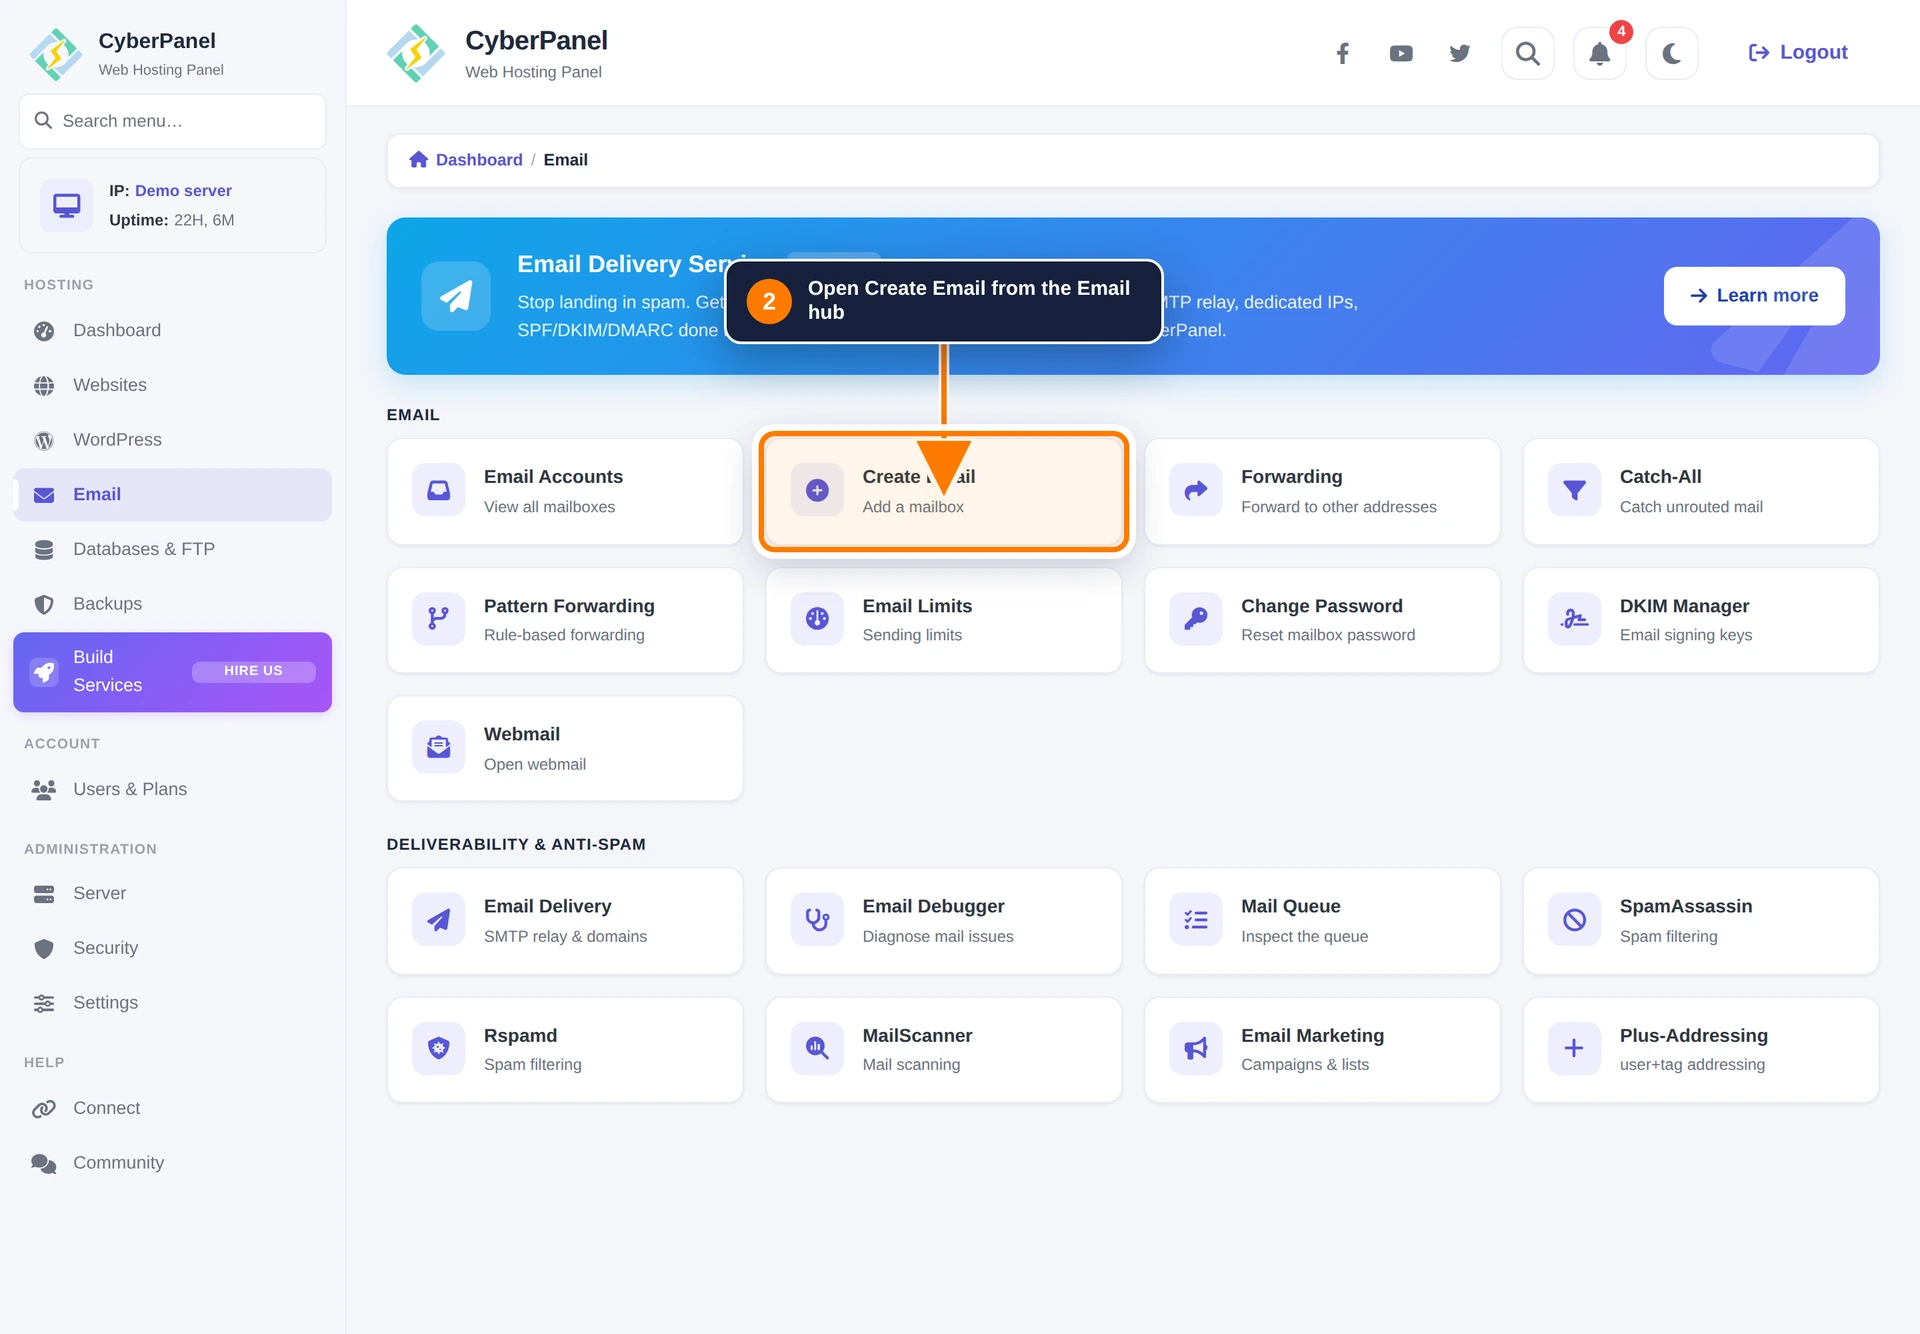The image size is (1920, 1334).
Task: Click the HIRE US badge
Action: coord(253,671)
